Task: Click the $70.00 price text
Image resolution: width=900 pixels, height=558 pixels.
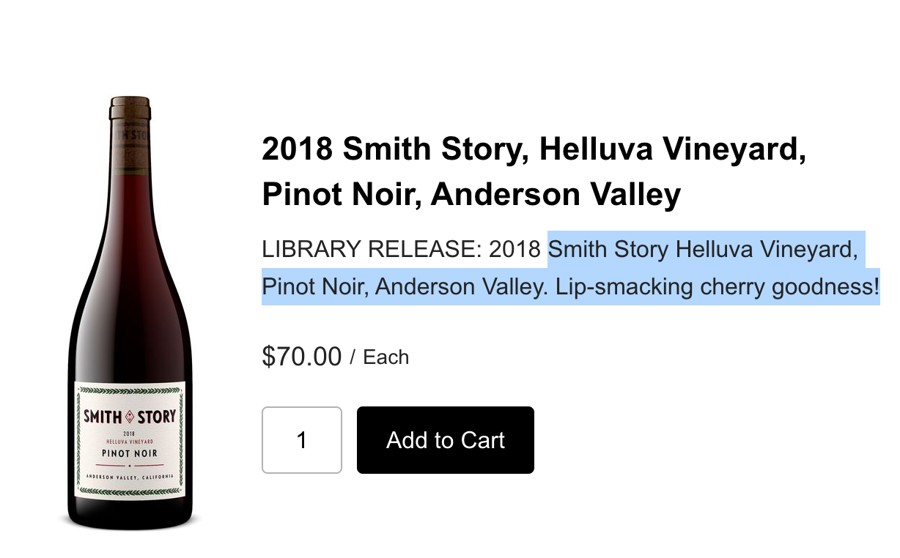Action: coord(301,356)
